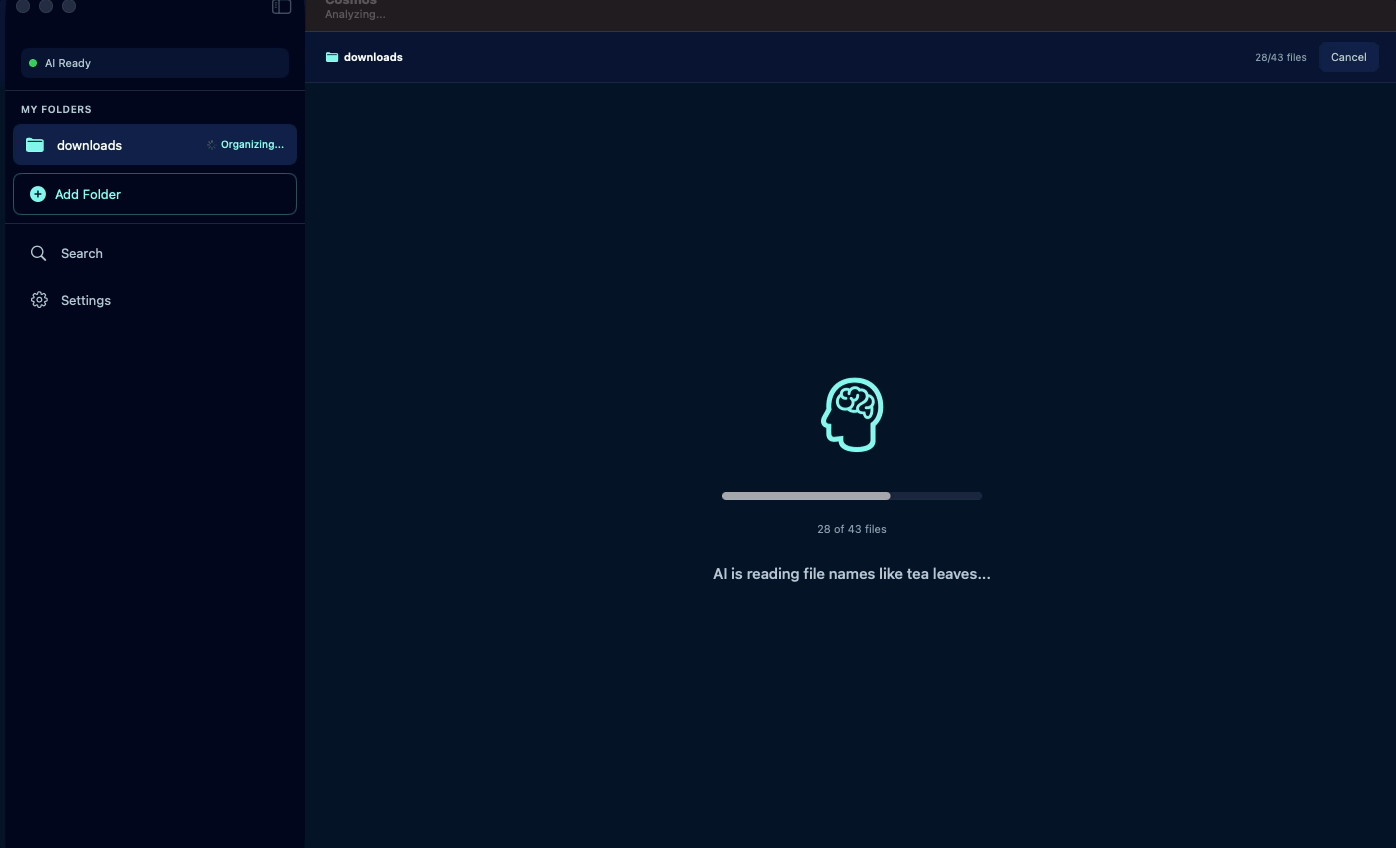Cancel the file analysis
The width and height of the screenshot is (1396, 848).
[1348, 57]
